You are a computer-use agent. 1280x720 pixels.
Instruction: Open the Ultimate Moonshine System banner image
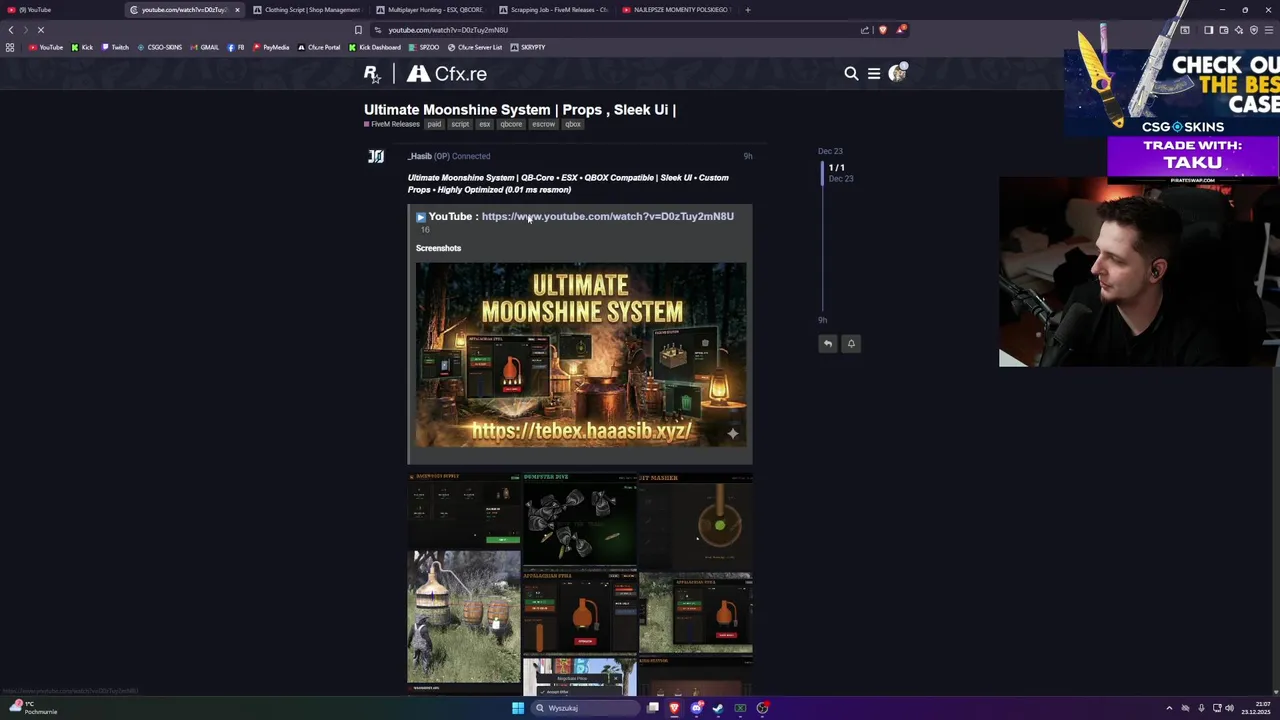[581, 355]
